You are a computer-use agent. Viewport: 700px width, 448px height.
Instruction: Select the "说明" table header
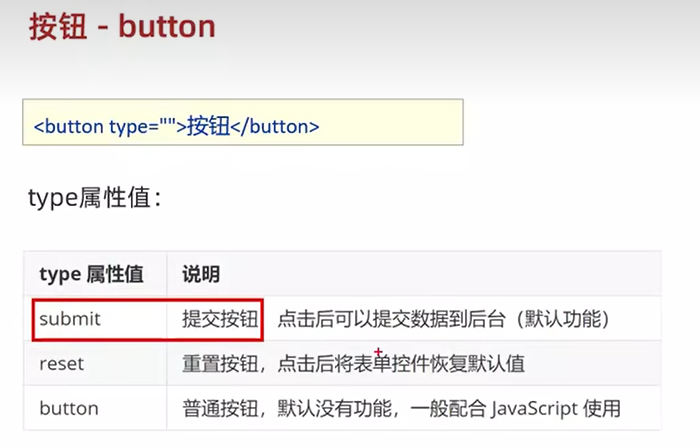click(x=201, y=274)
